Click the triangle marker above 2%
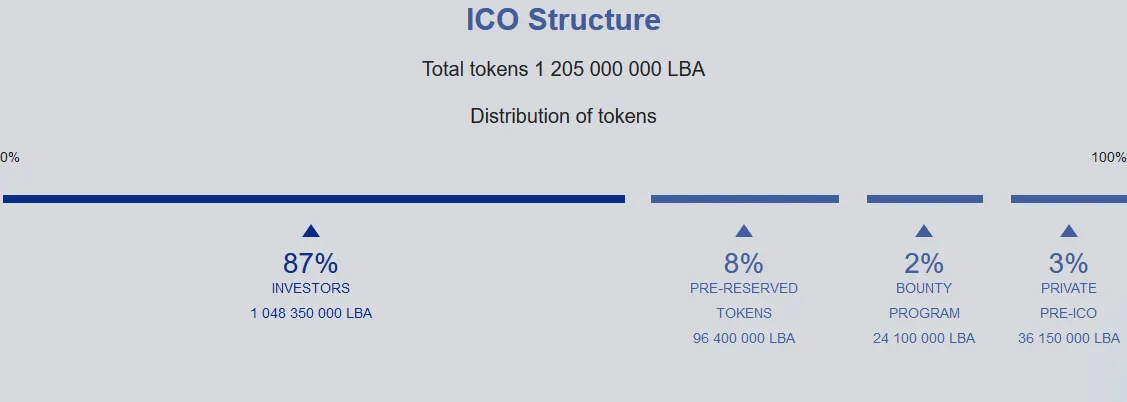The image size is (1127, 402). click(x=924, y=231)
